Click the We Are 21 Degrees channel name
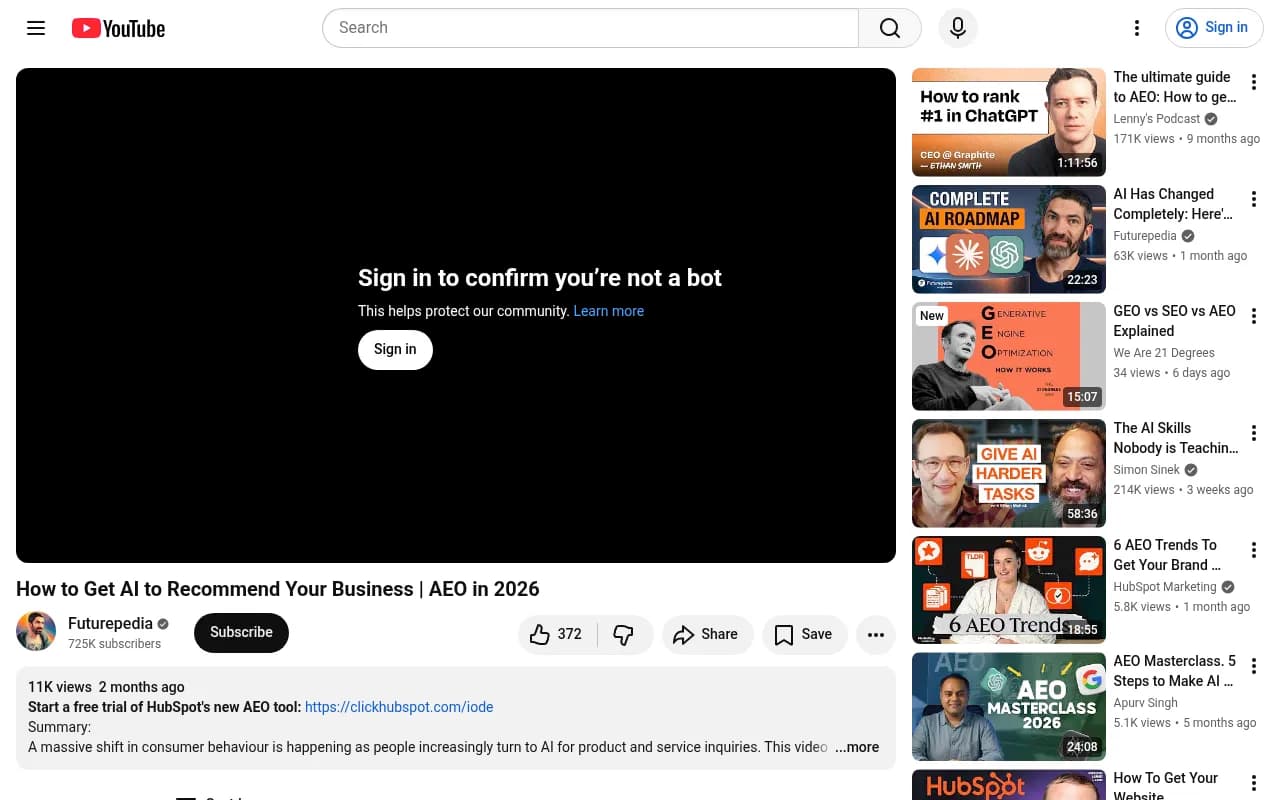 (x=1164, y=353)
